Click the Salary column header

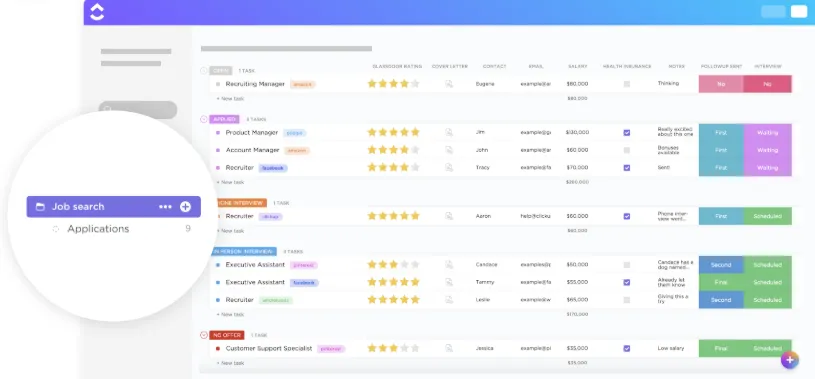pos(577,67)
